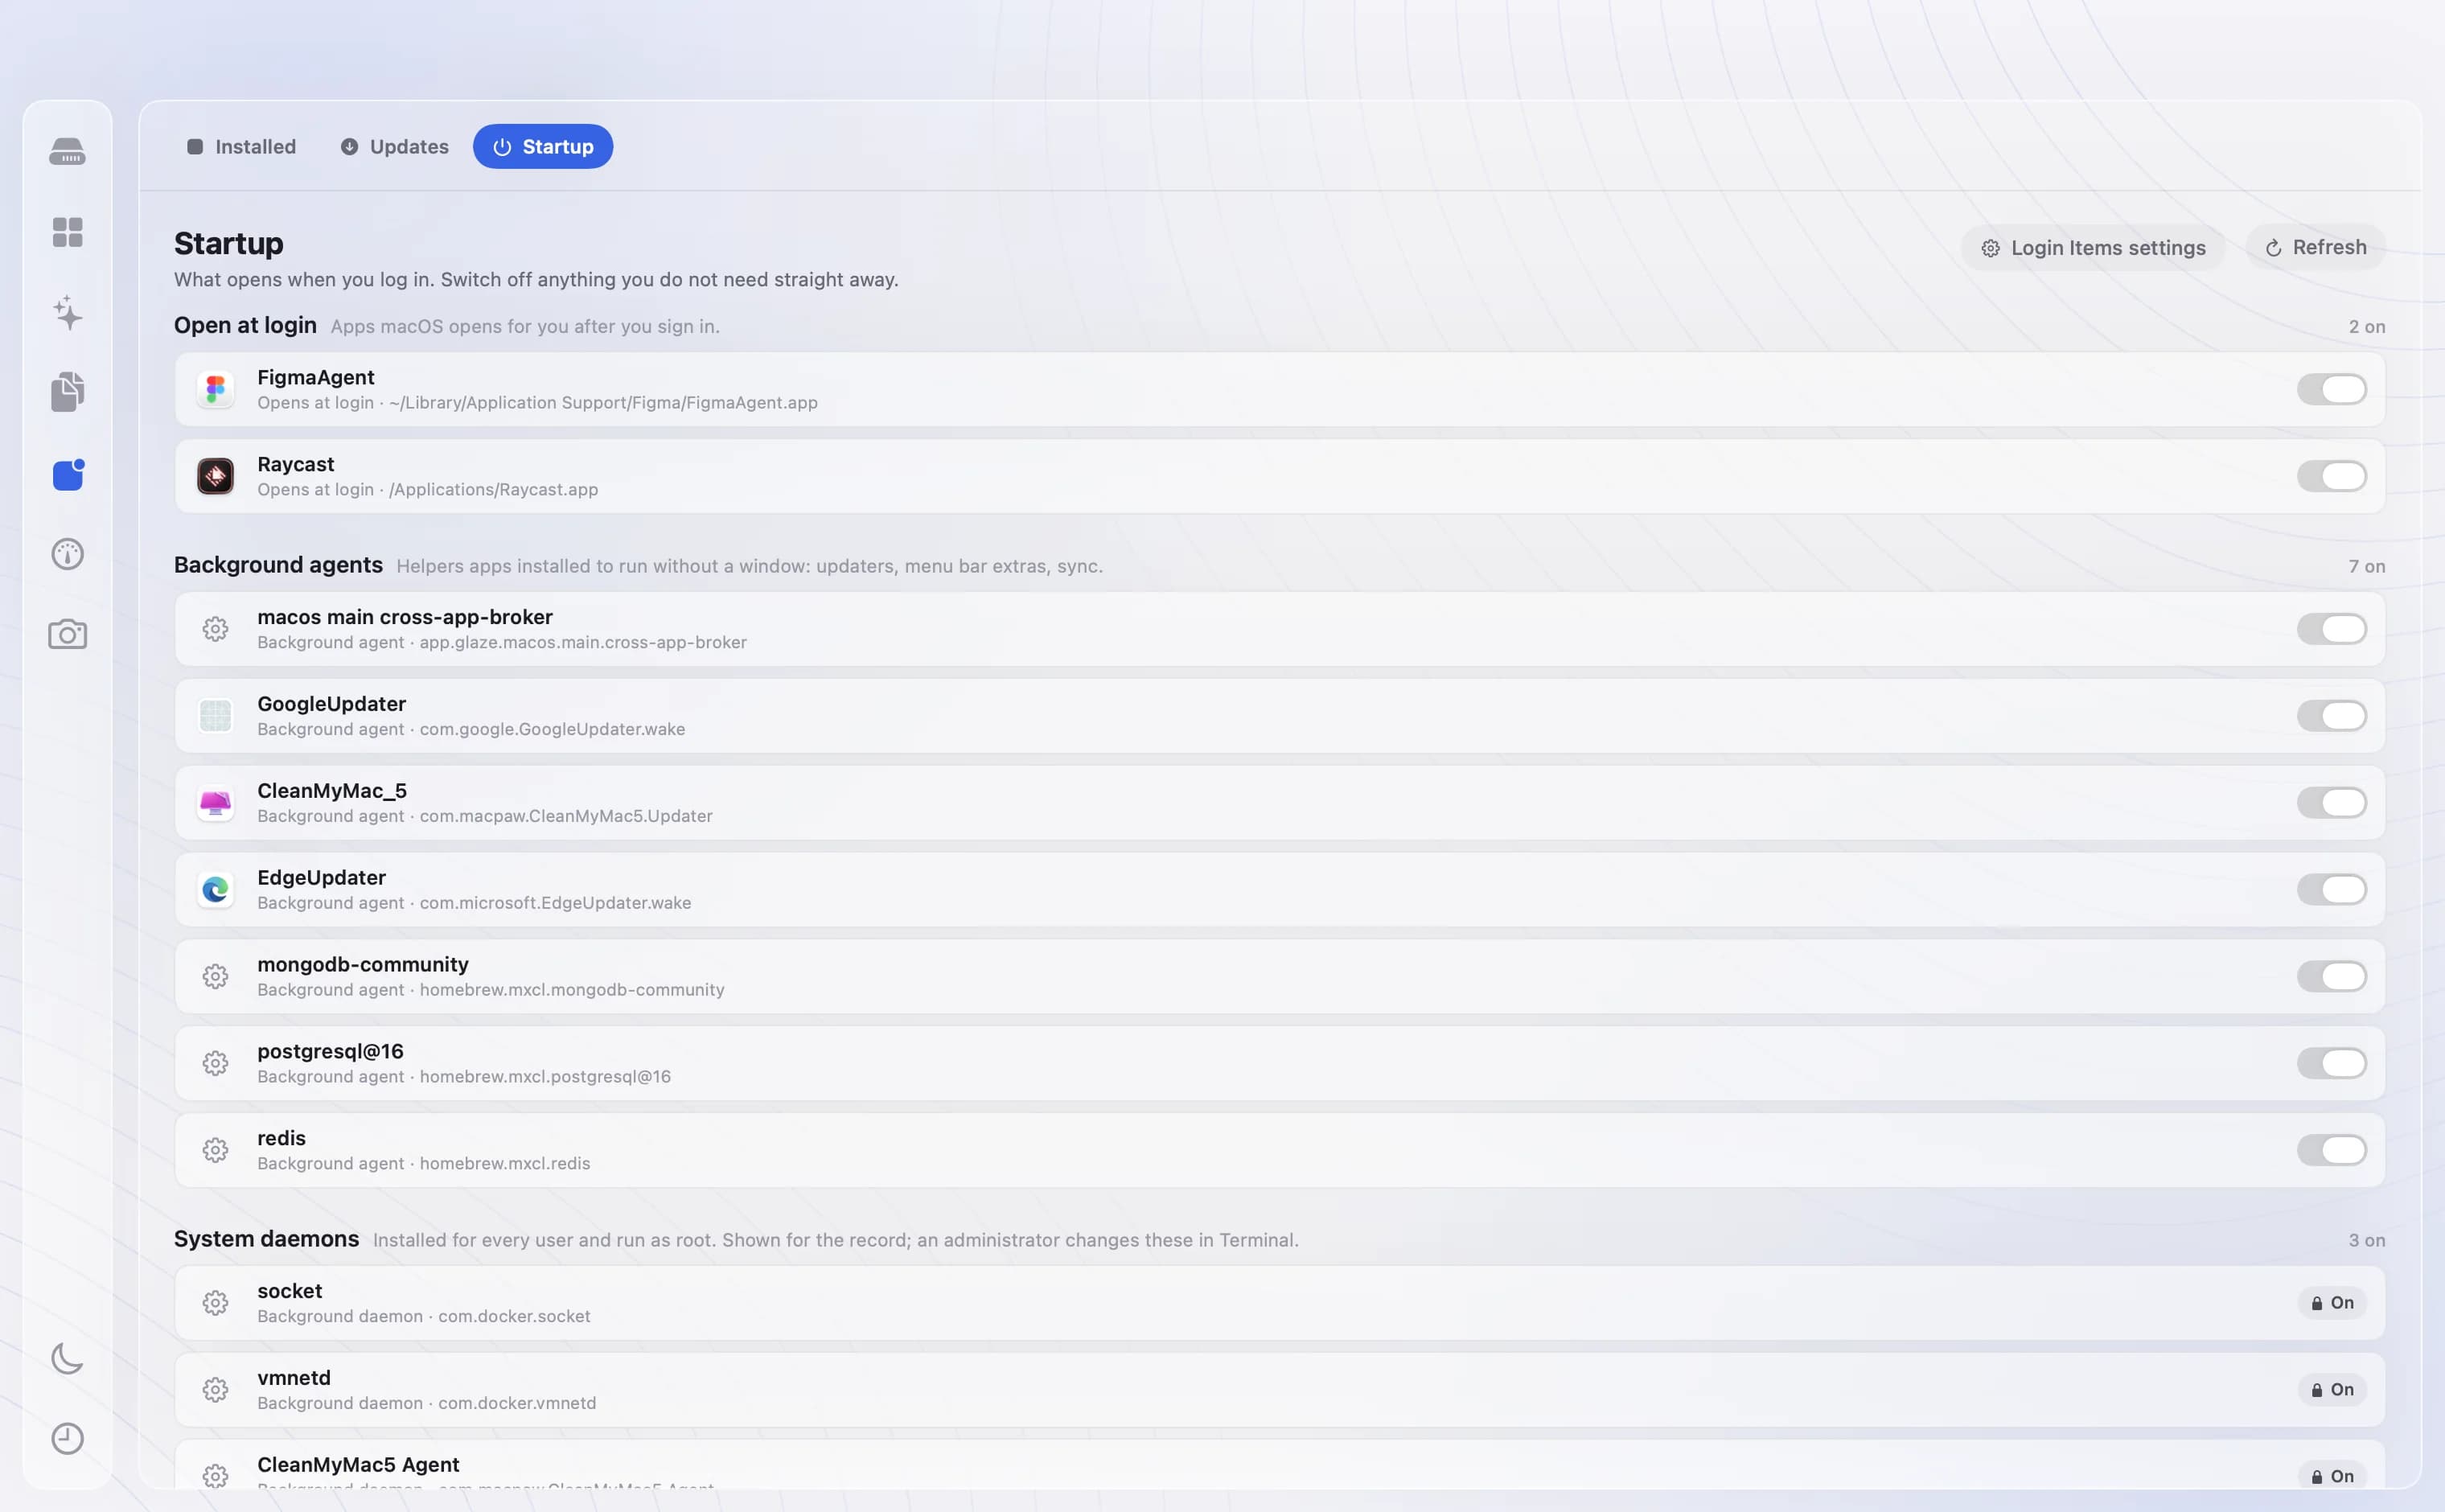Click the cross-app-broker gear icon

pyautogui.click(x=215, y=629)
